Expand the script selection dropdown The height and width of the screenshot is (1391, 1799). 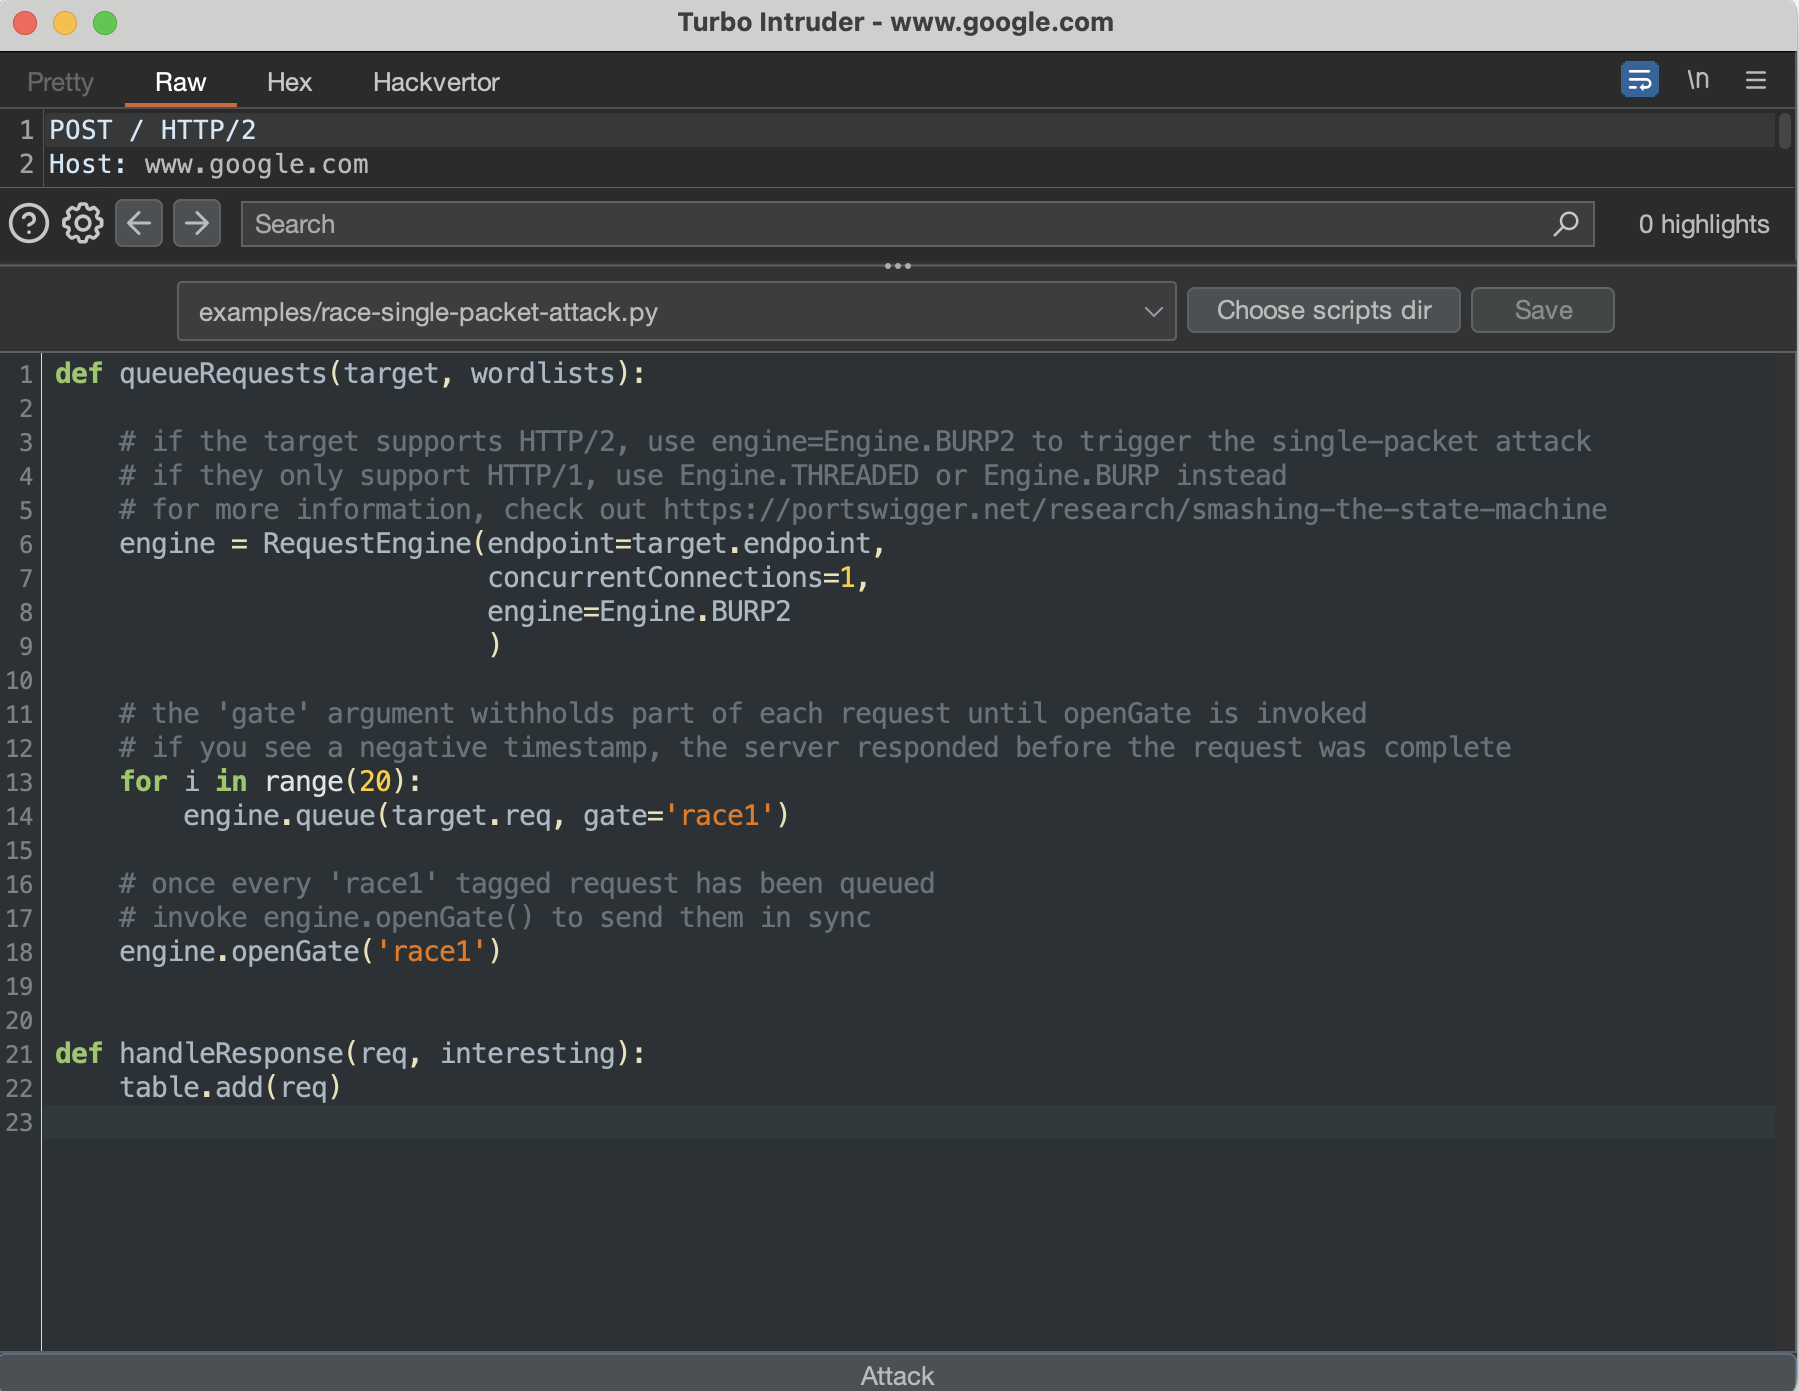pyautogui.click(x=1153, y=312)
